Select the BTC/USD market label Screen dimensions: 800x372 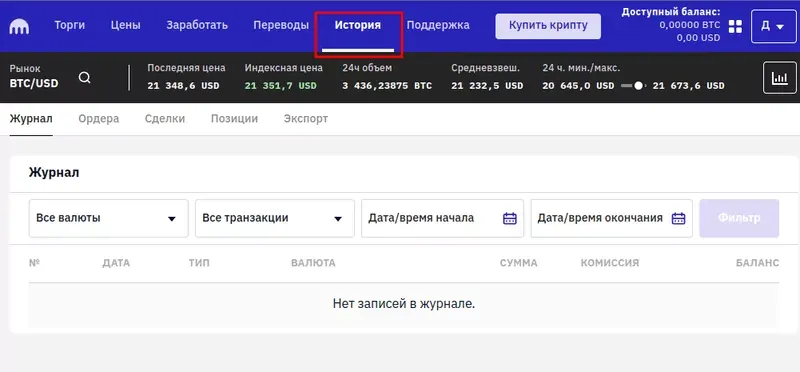34,83
